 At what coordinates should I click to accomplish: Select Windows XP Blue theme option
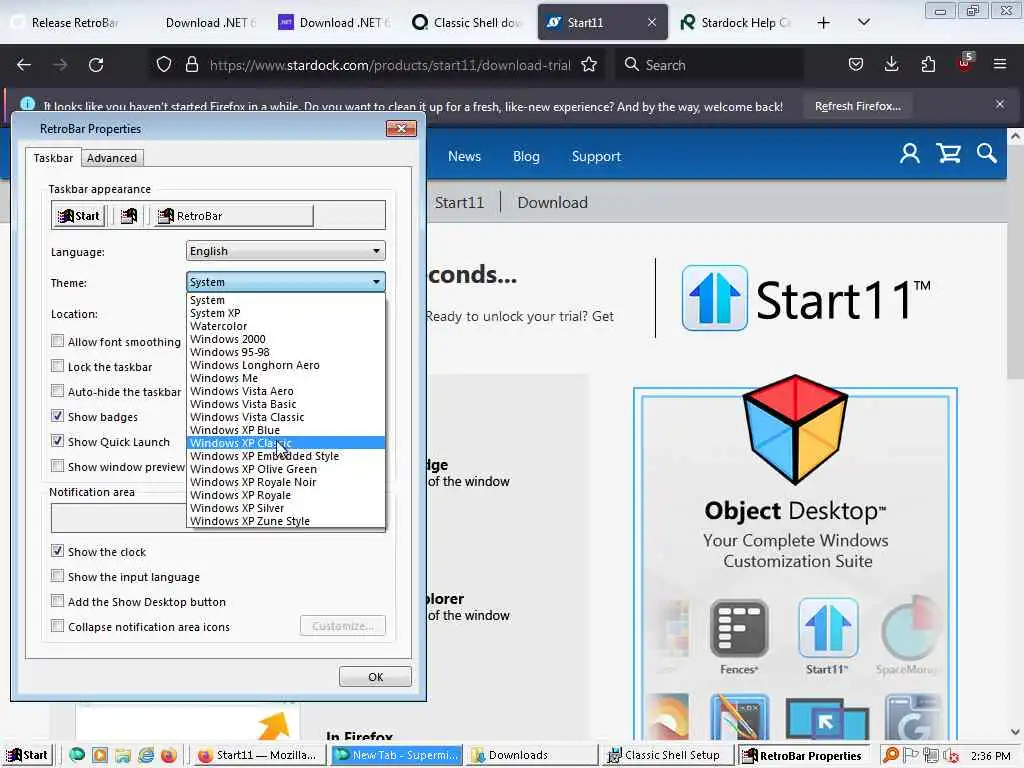point(286,430)
